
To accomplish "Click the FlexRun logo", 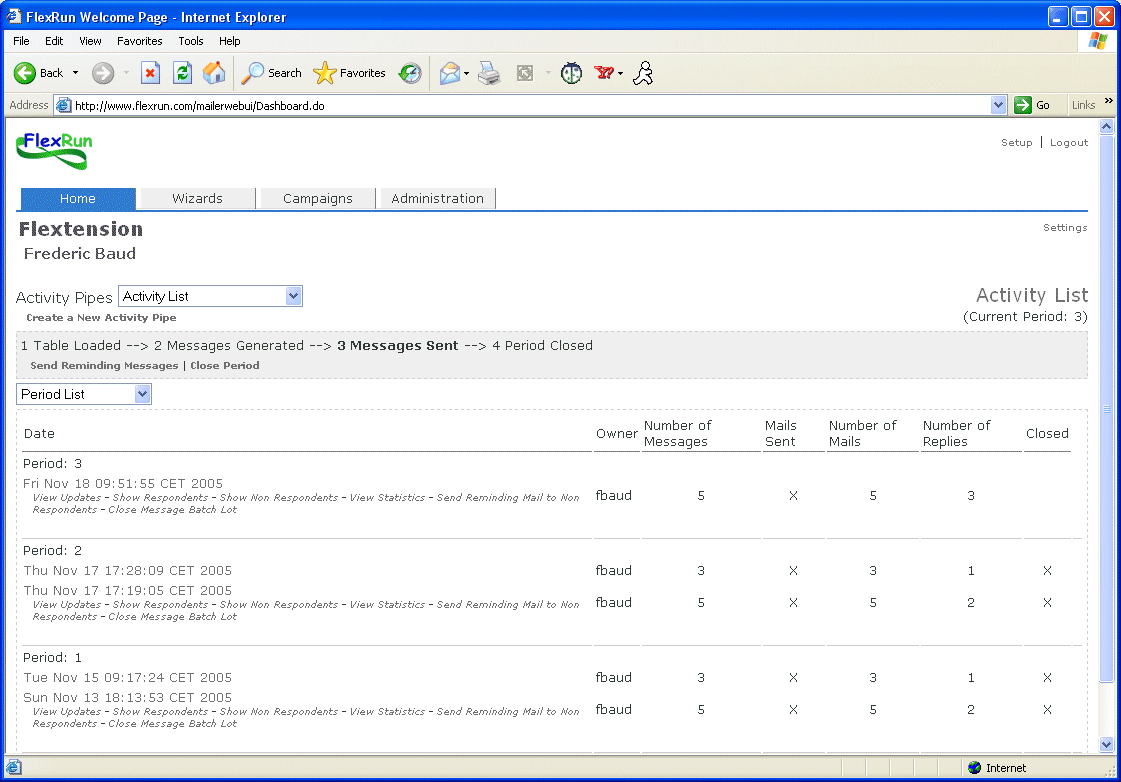I will click(54, 151).
